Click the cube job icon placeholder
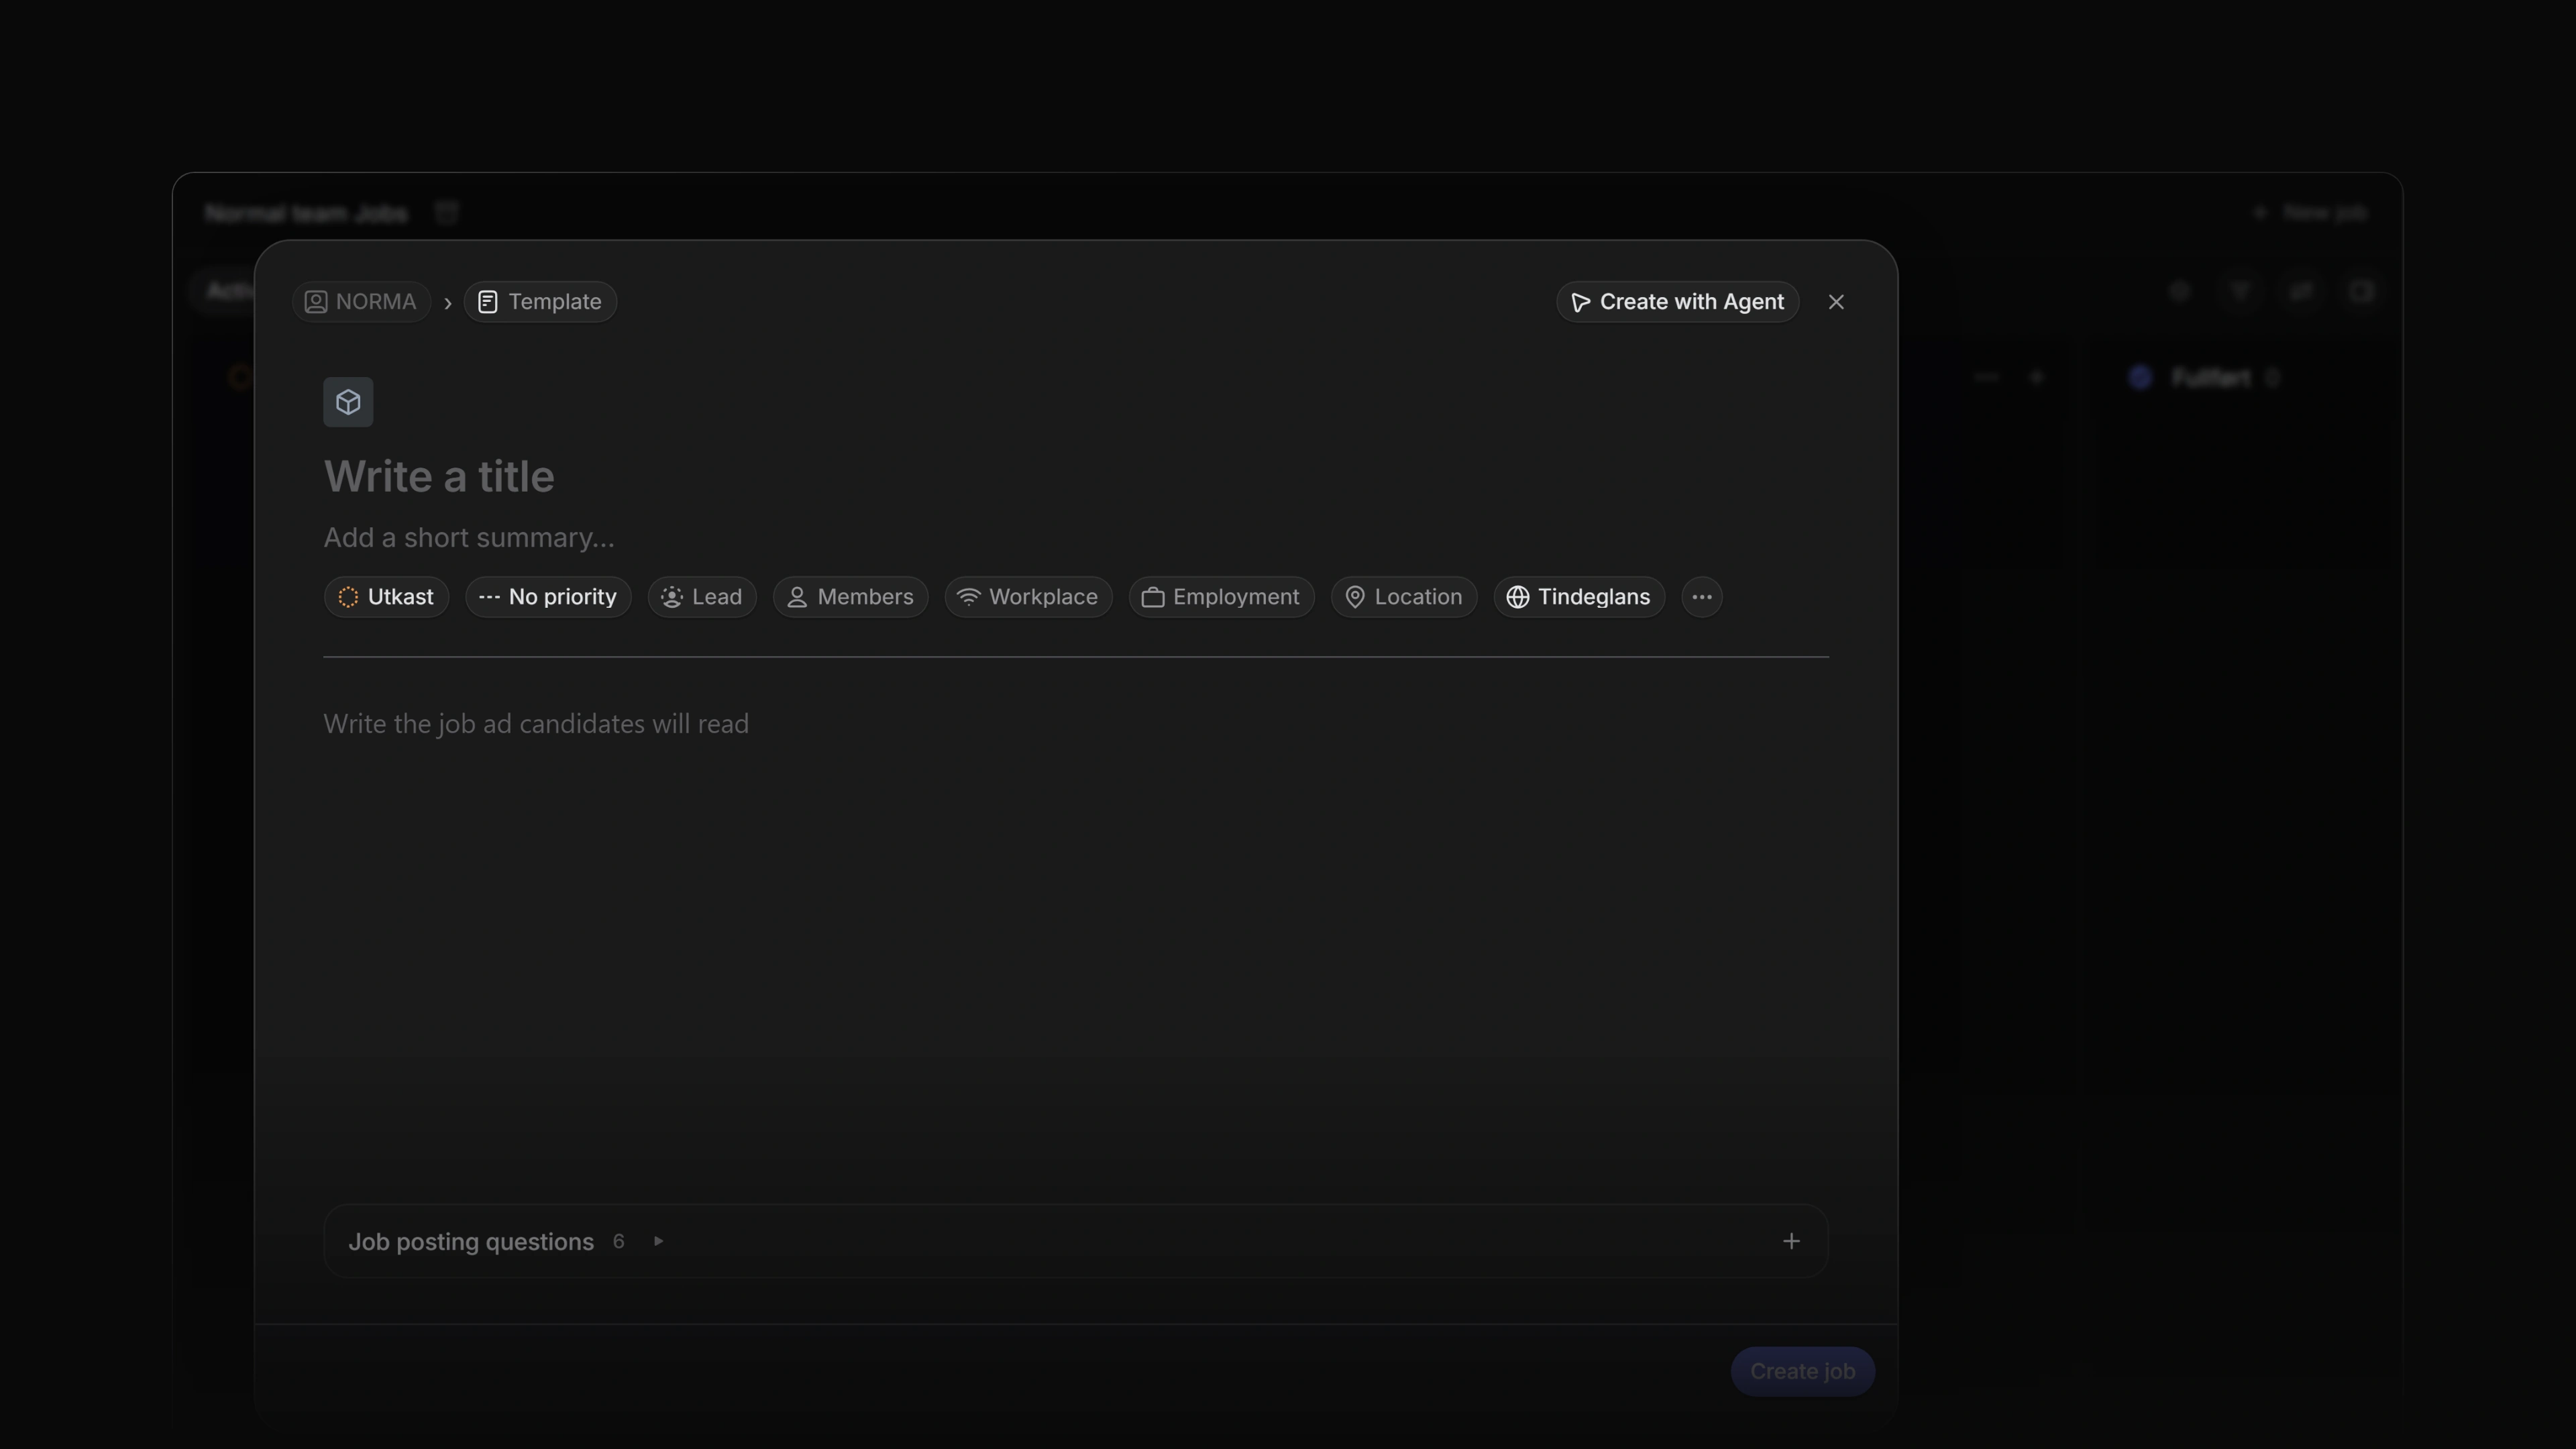The height and width of the screenshot is (1449, 2576). (x=348, y=402)
